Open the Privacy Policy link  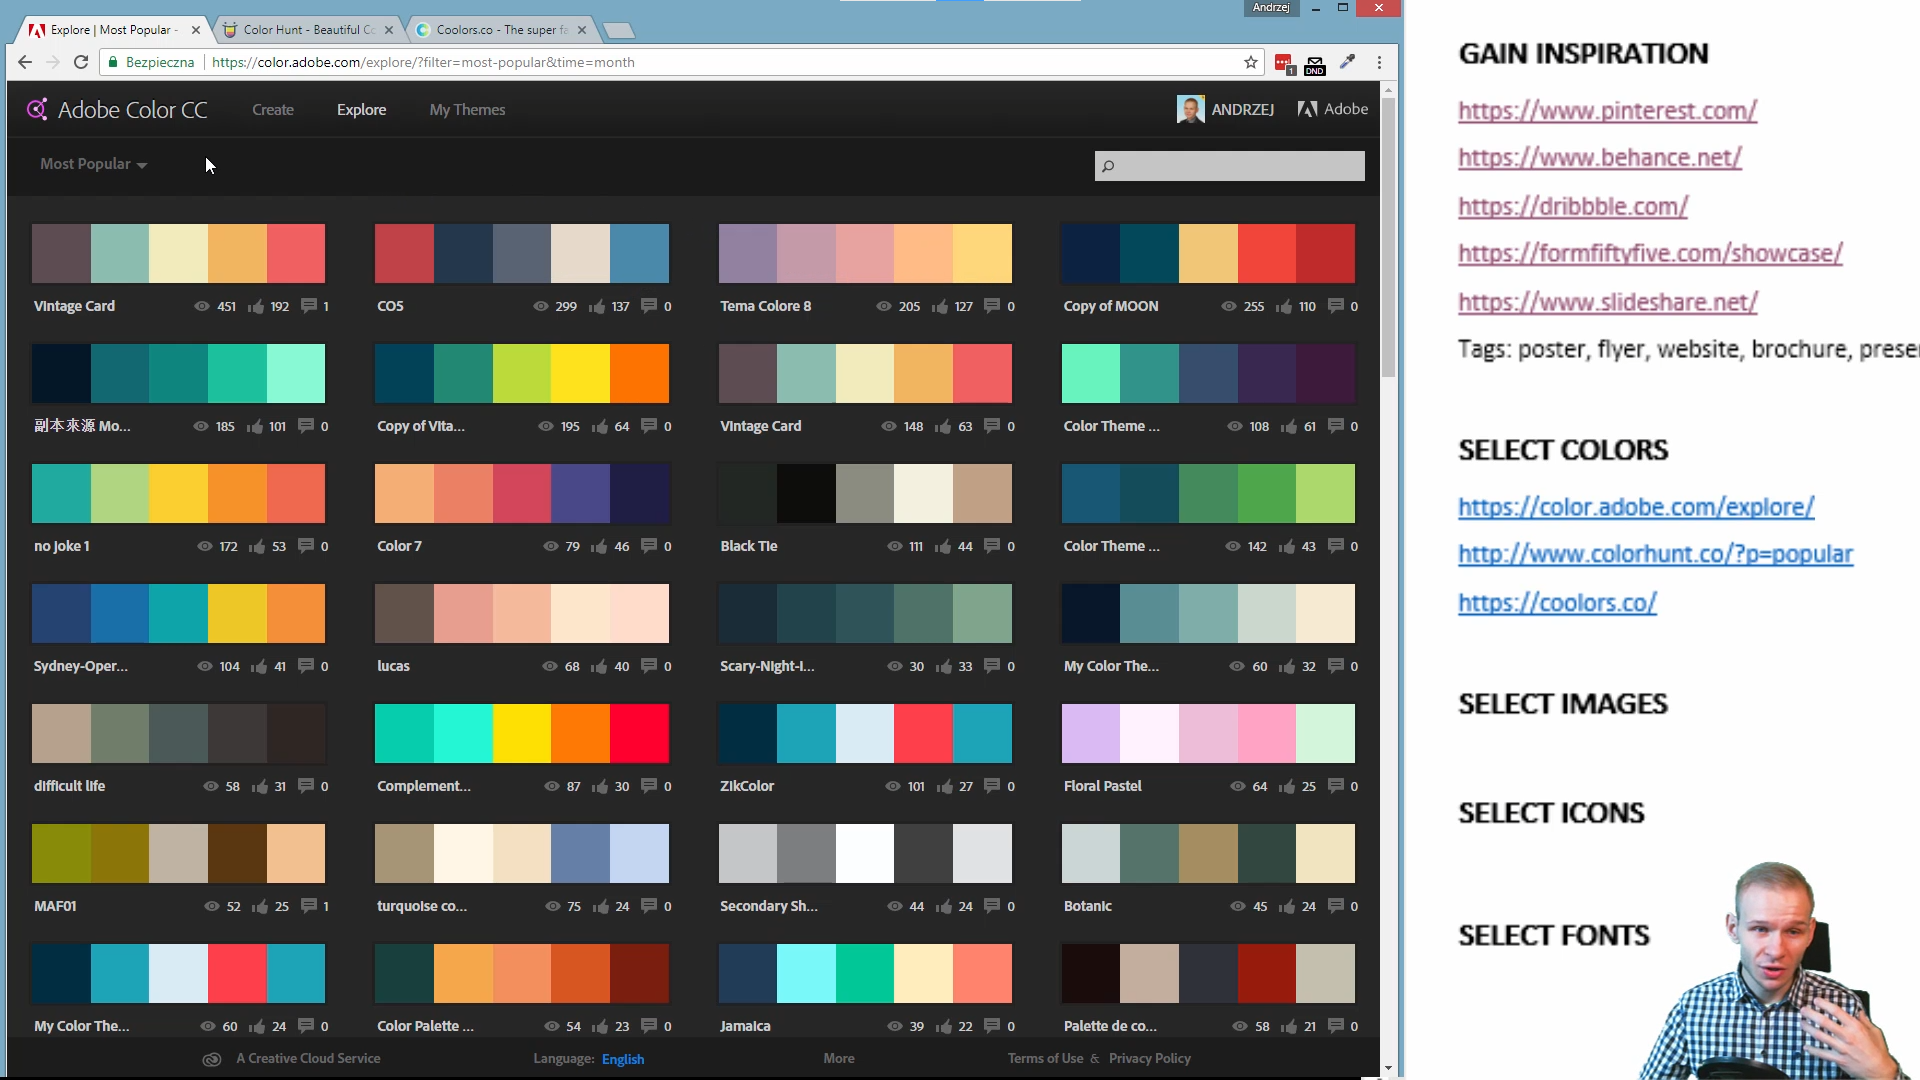coord(1149,1058)
